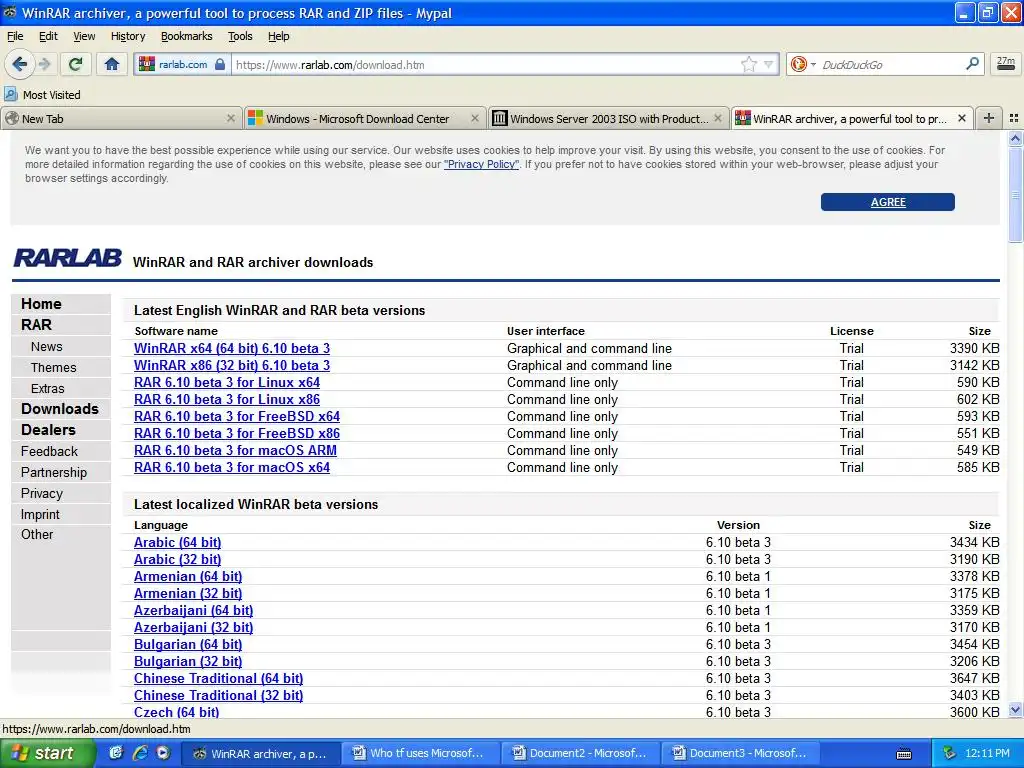The image size is (1024, 768).
Task: Open the Windows Start button
Action: click(46, 753)
